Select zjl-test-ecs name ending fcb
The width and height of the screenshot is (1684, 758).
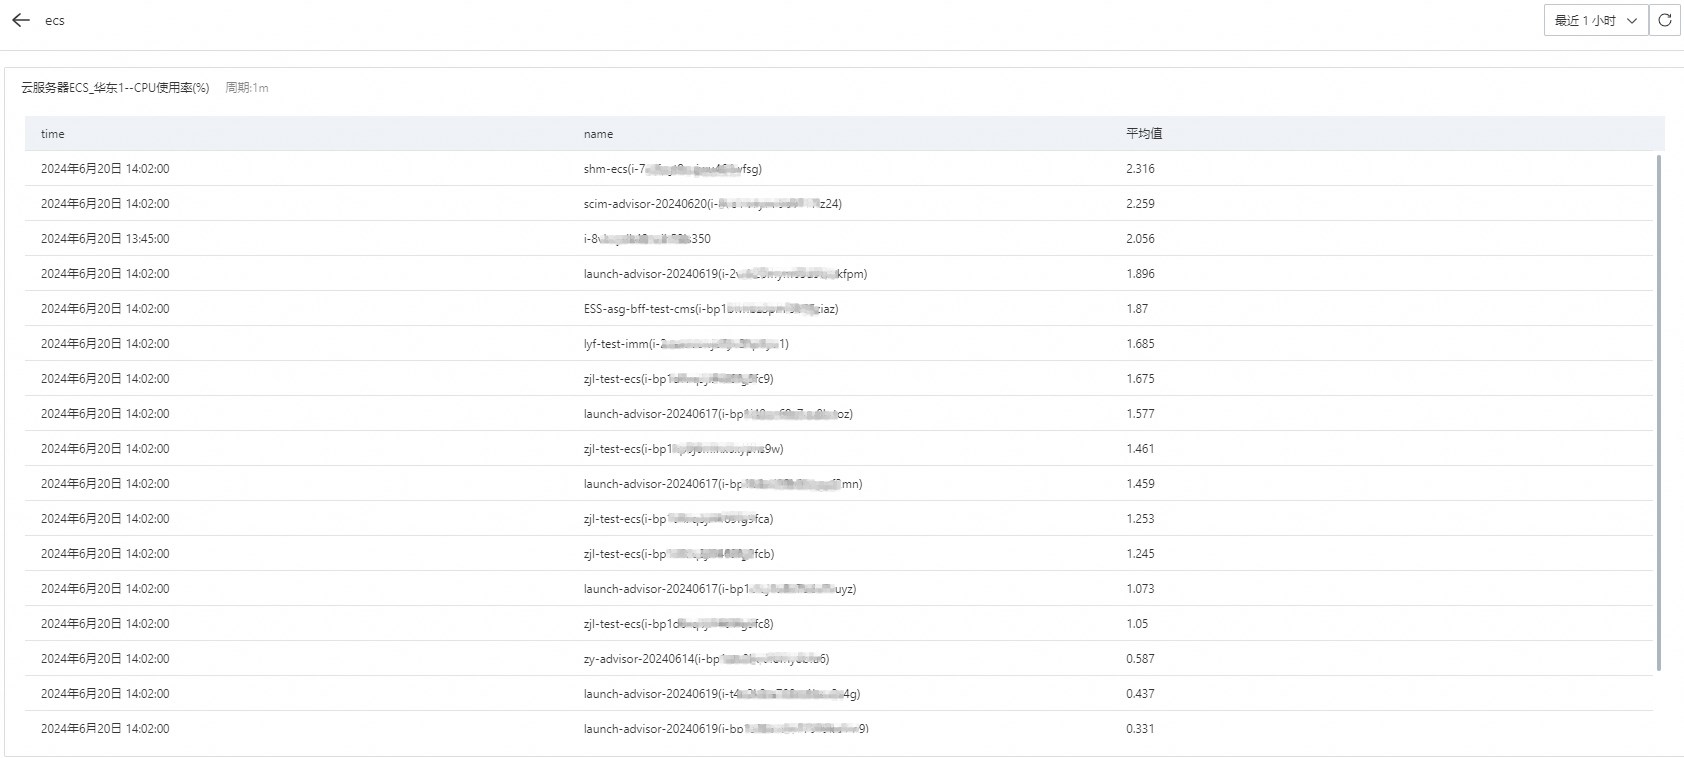[x=679, y=554]
